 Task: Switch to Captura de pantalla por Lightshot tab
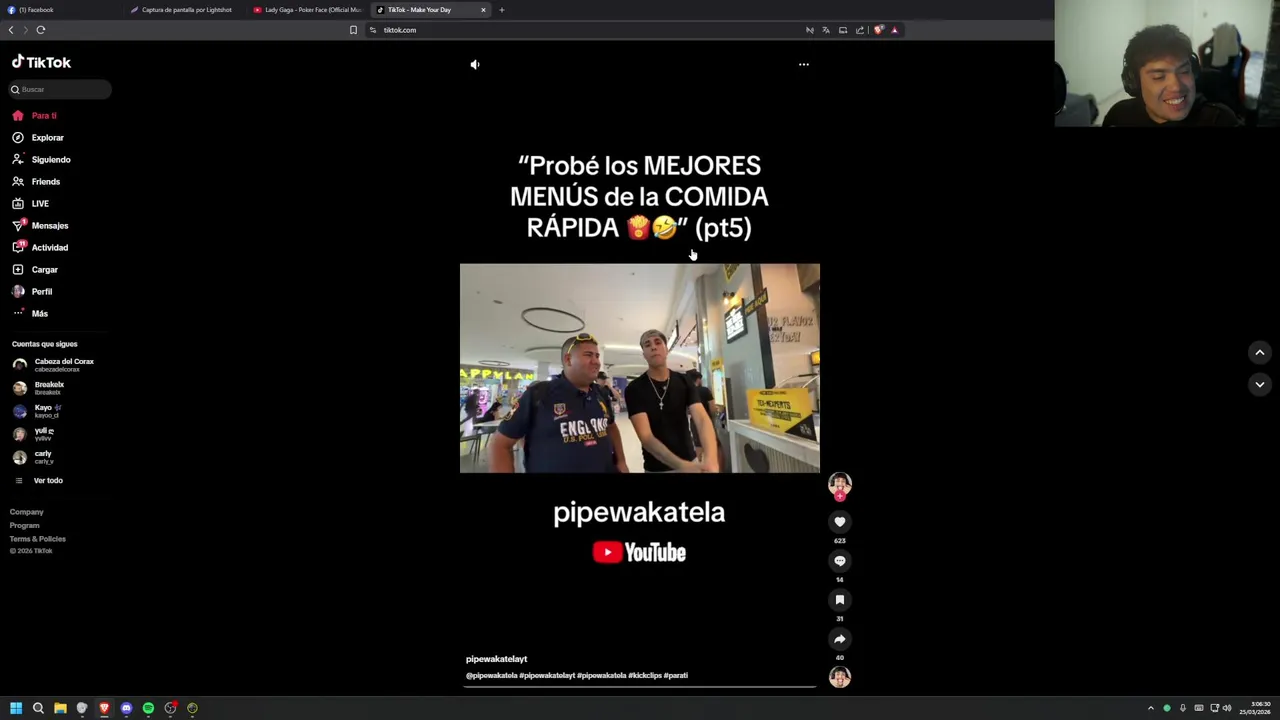(186, 10)
